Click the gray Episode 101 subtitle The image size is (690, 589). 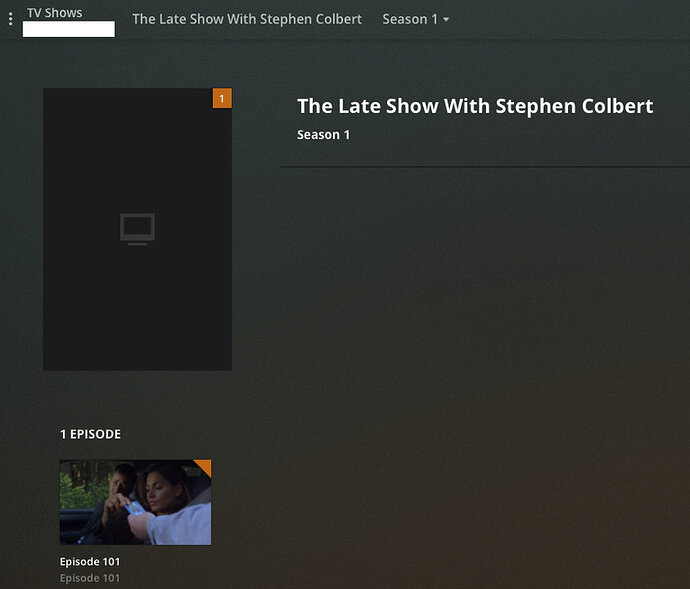click(90, 578)
